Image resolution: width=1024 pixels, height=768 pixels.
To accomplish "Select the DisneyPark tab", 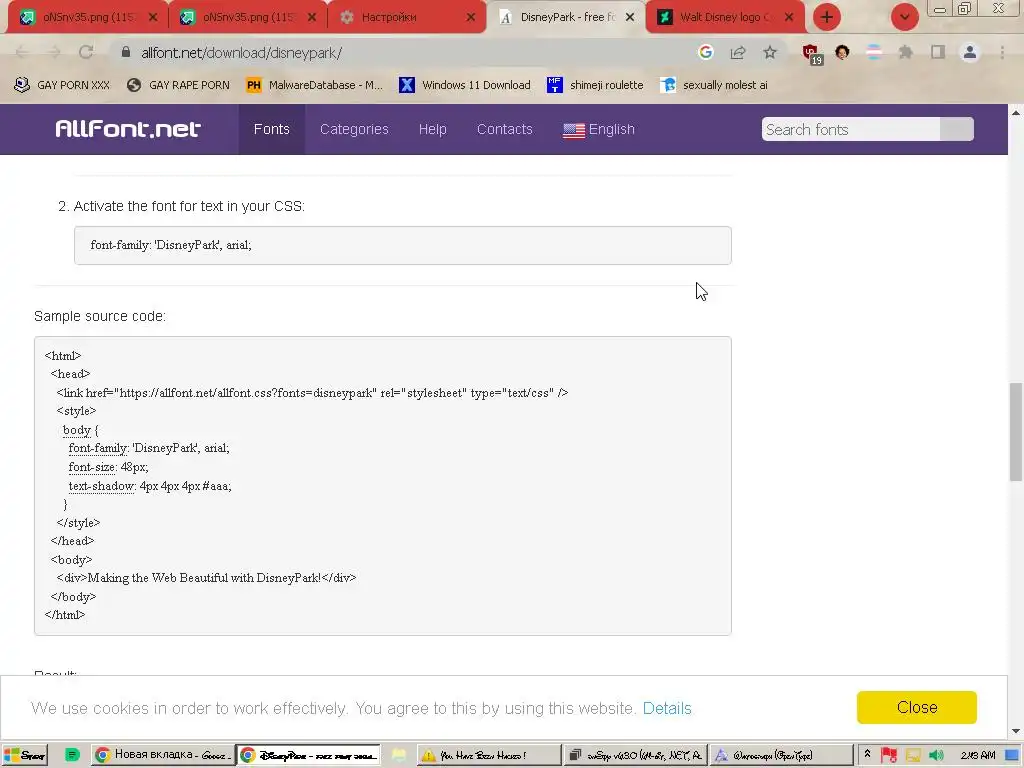I will (566, 17).
